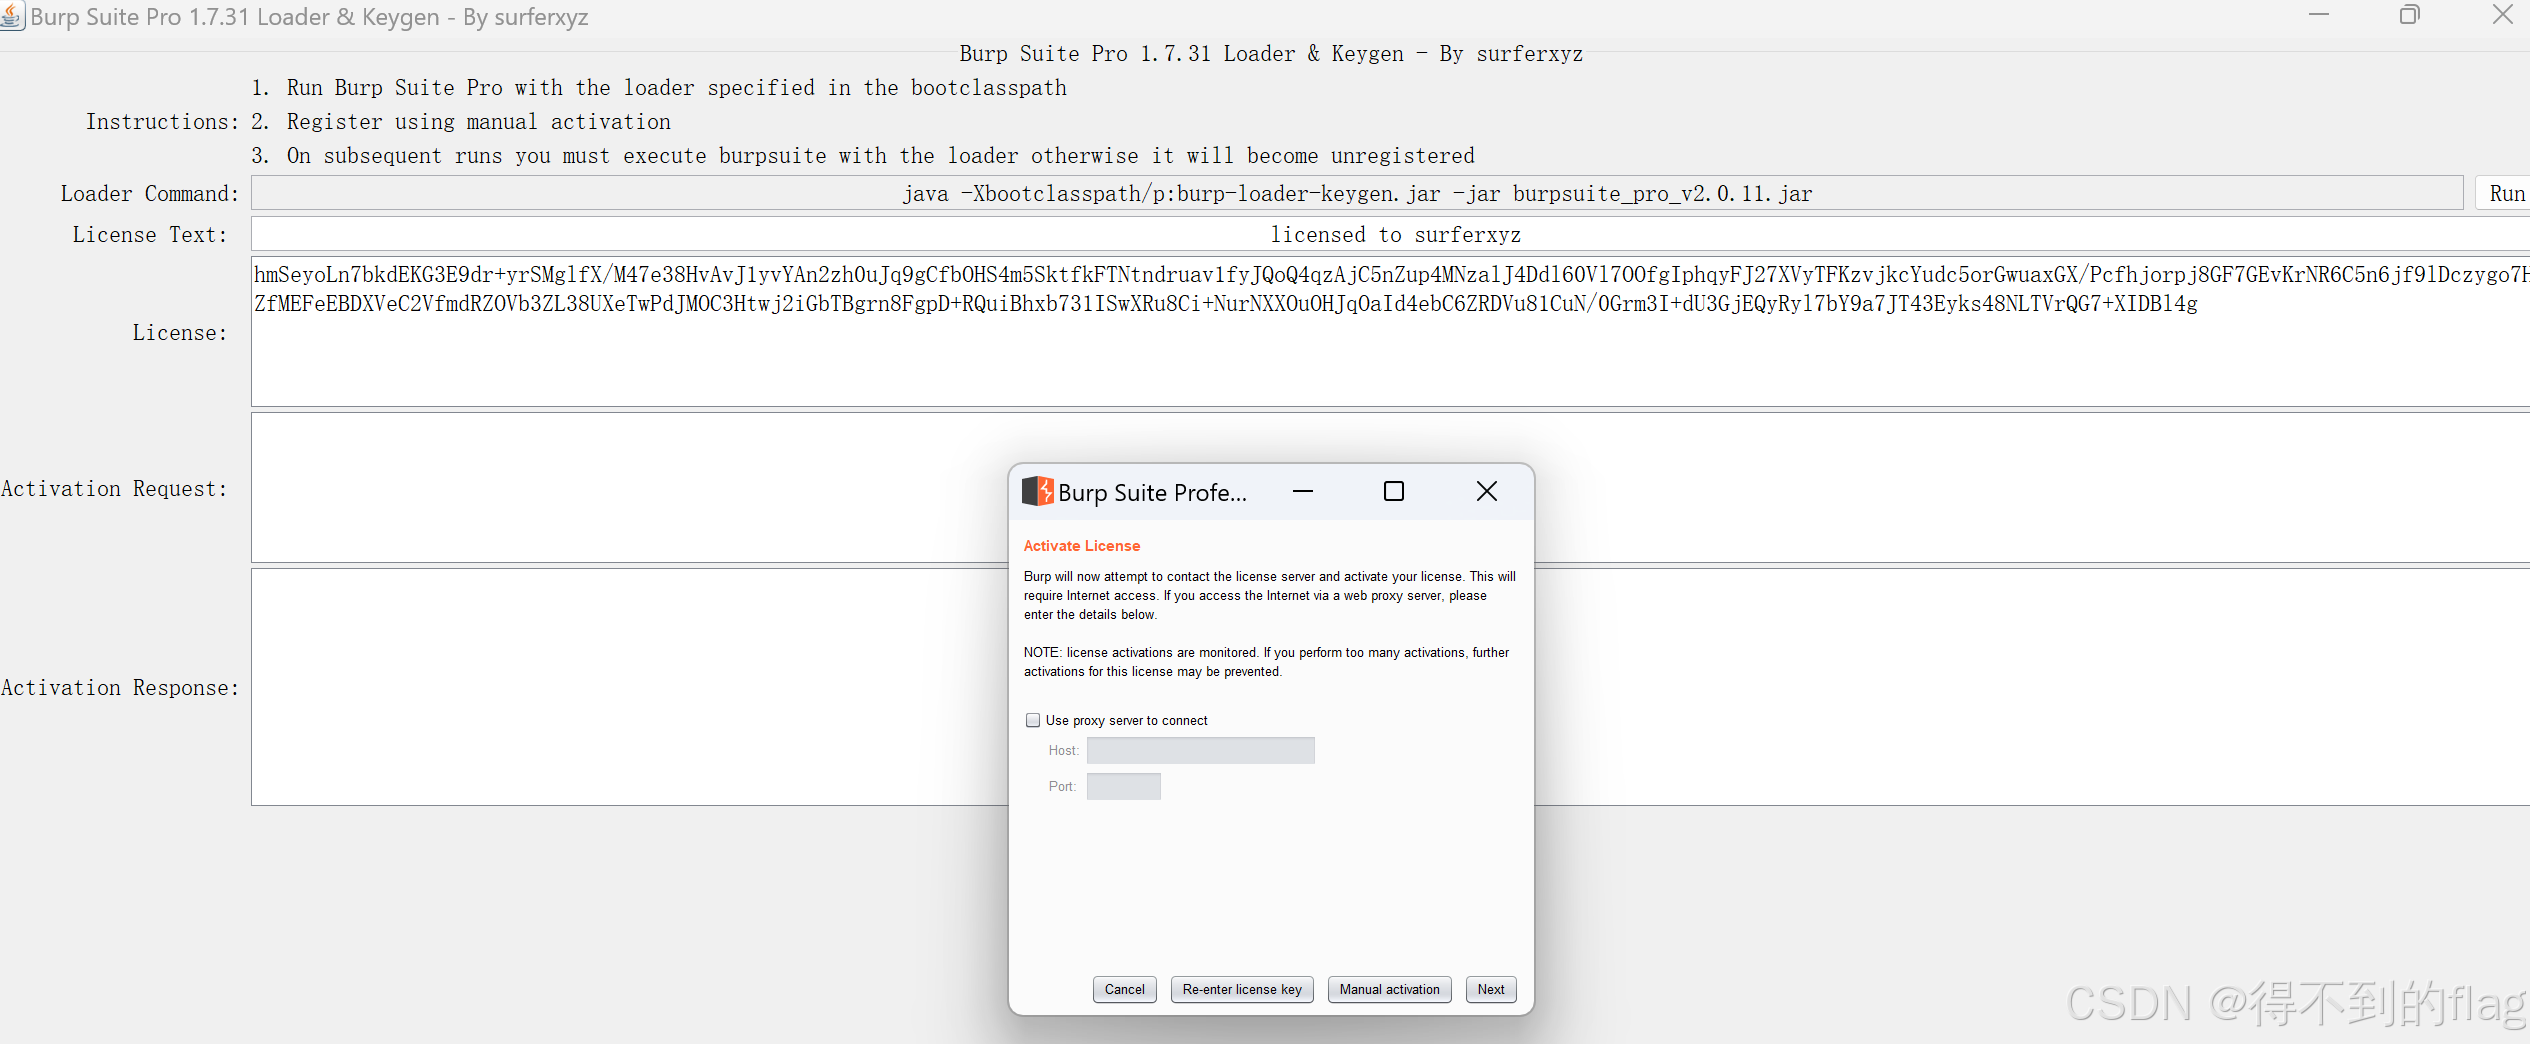This screenshot has width=2530, height=1044.
Task: Run the loader command
Action: [2505, 194]
